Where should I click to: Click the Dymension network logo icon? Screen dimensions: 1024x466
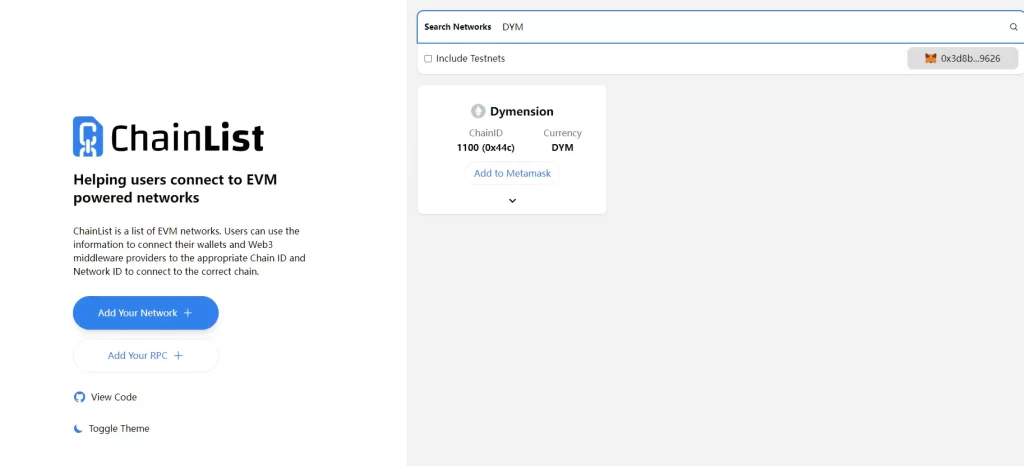(478, 111)
